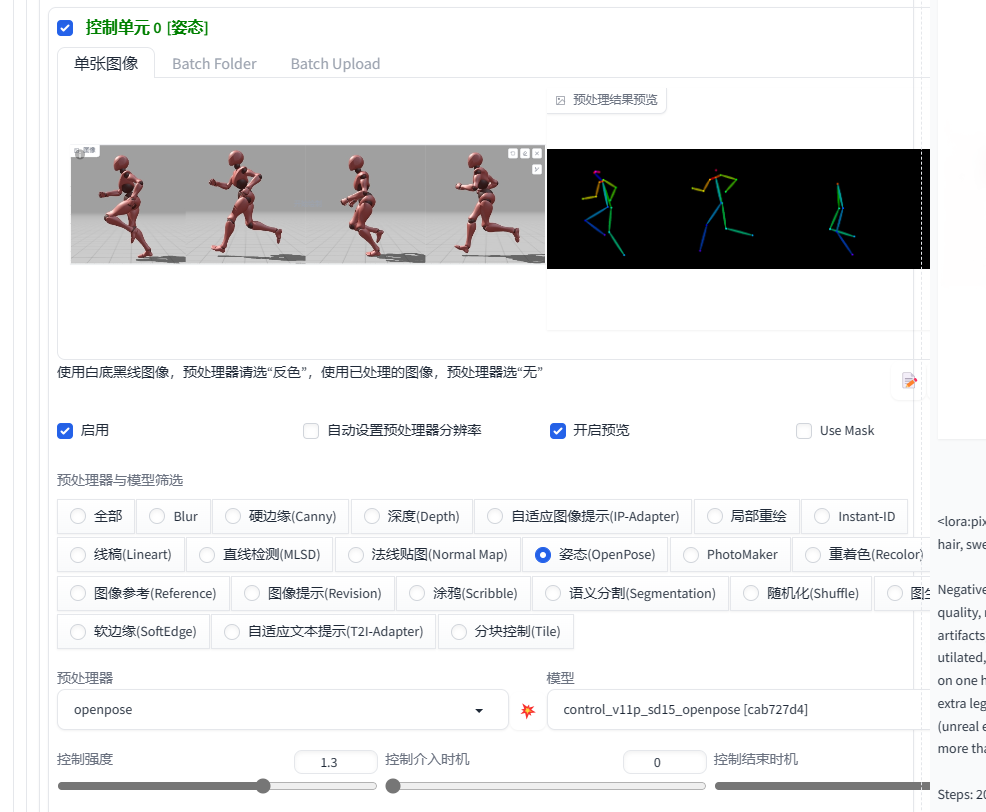
Task: Toggle the 启用 (Enable) checkbox
Action: [65, 431]
